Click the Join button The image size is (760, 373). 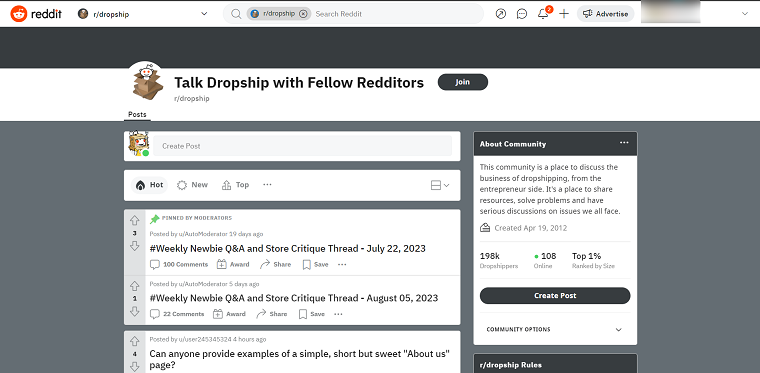tap(462, 82)
